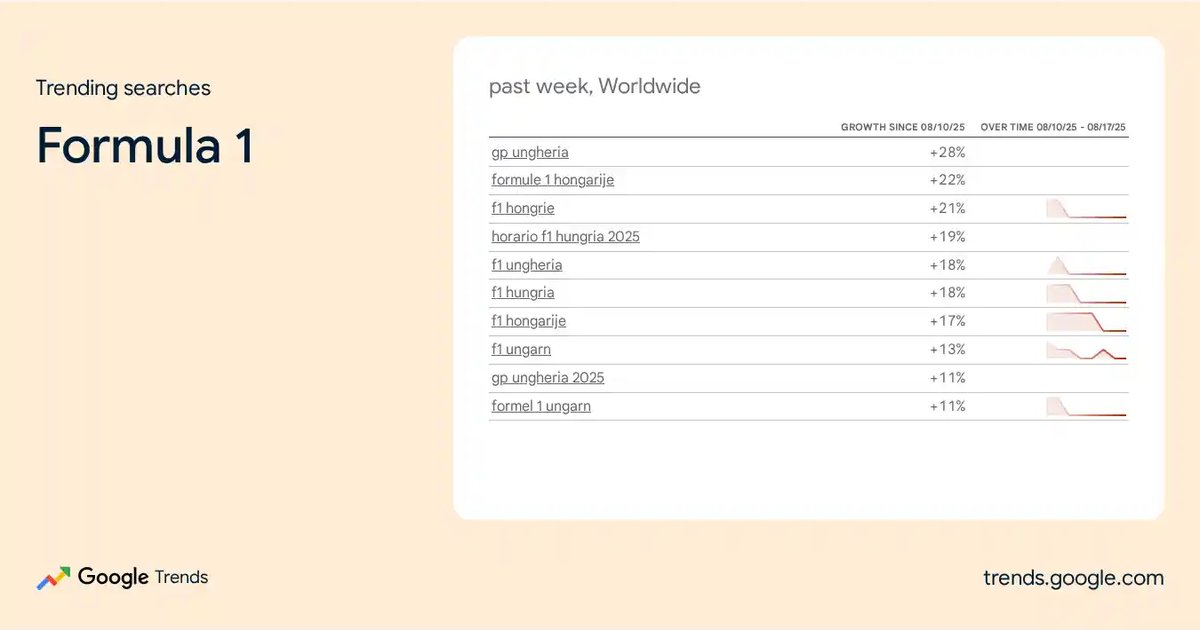Click 'OVER TIME 08/10/25 - 08/17/25' header
The height and width of the screenshot is (630, 1200).
[1054, 128]
